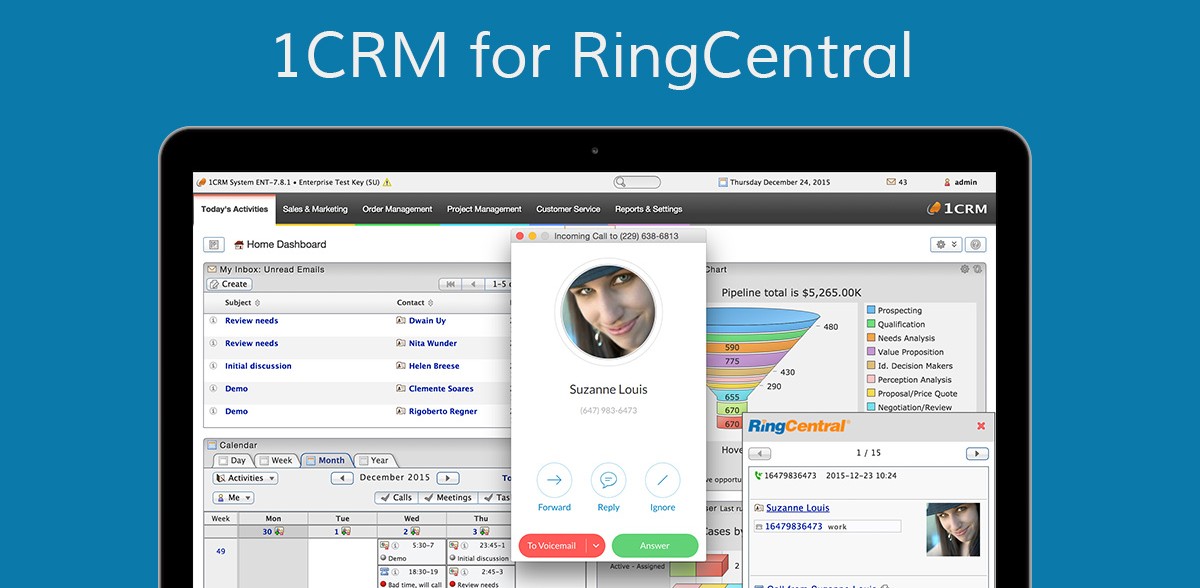
Task: Open the dashboard settings gear dropdown
Action: point(945,244)
